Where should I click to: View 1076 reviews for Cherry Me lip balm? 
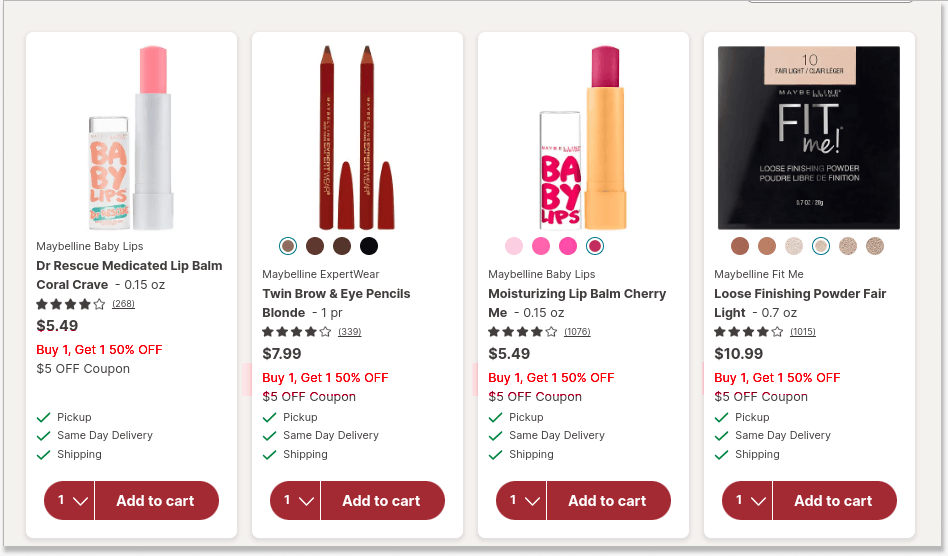pos(578,332)
